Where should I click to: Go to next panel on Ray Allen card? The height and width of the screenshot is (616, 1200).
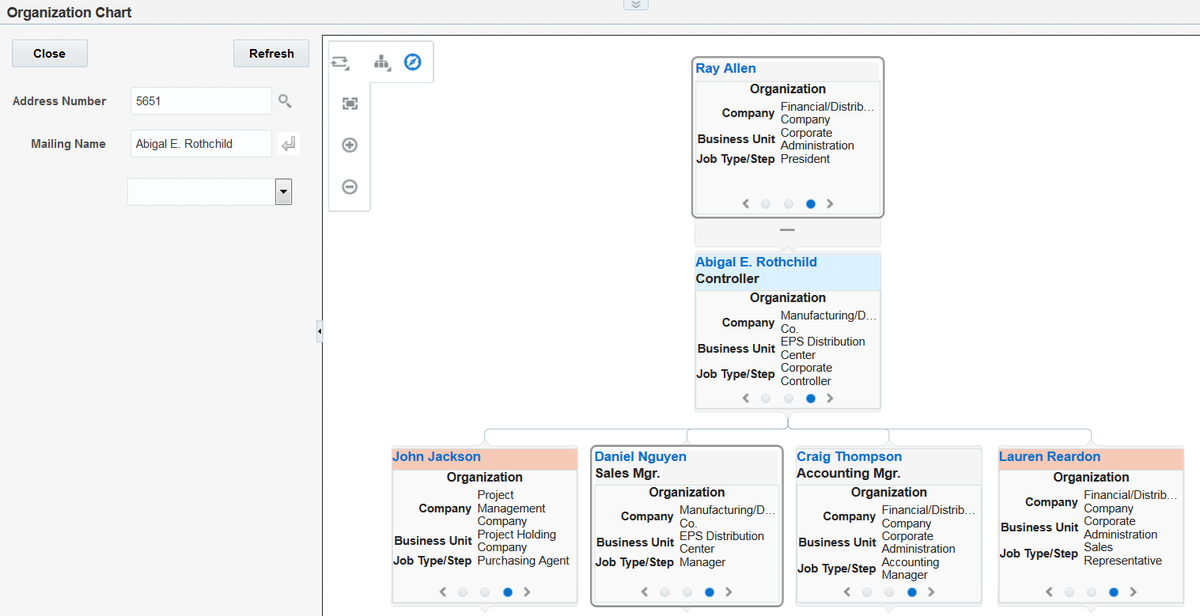pos(830,204)
